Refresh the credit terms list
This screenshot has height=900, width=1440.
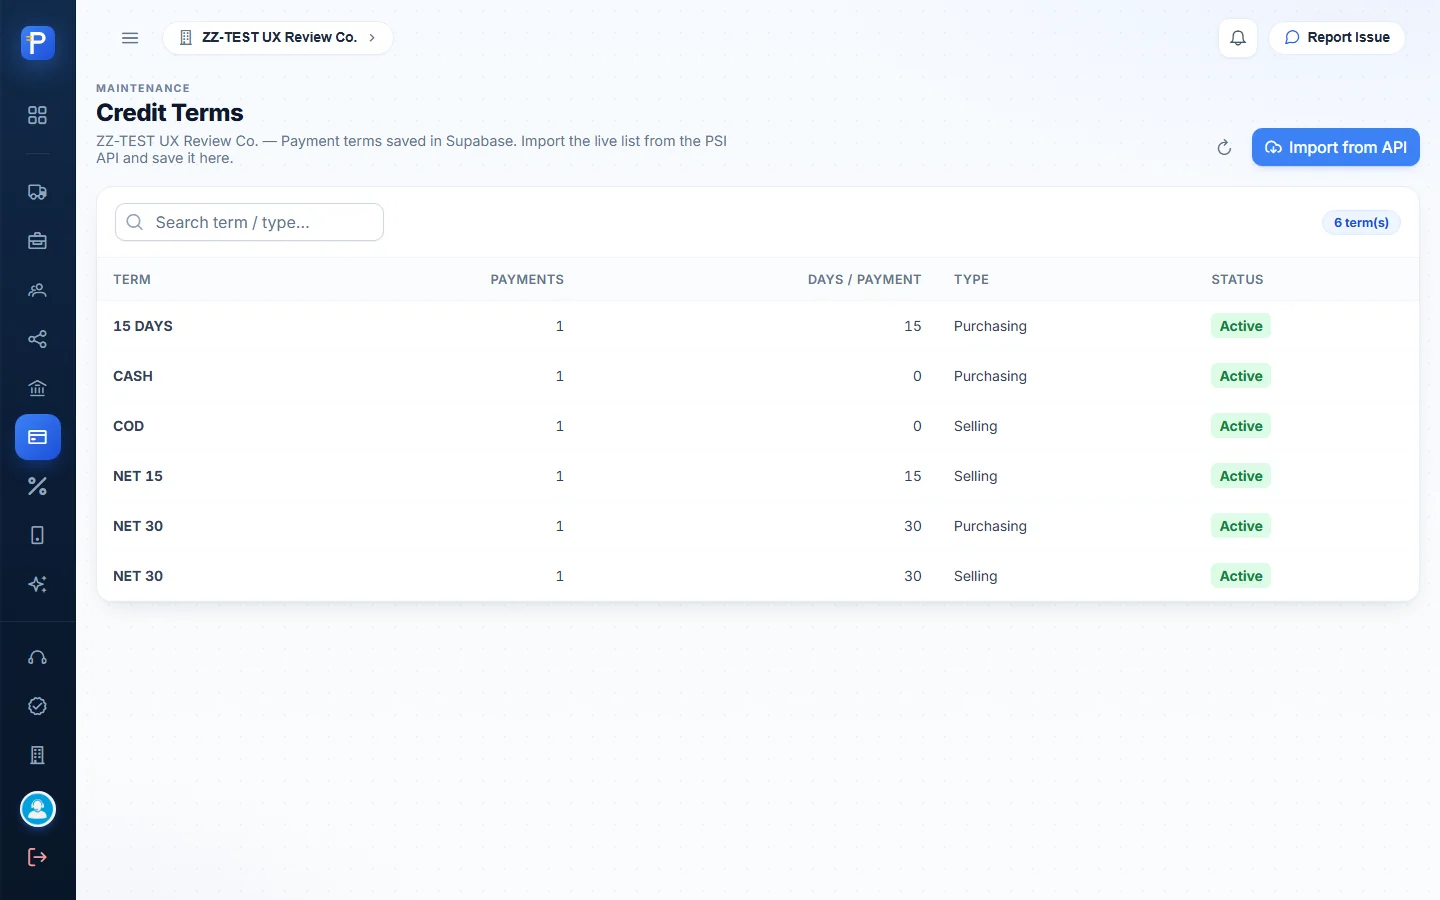tap(1224, 148)
